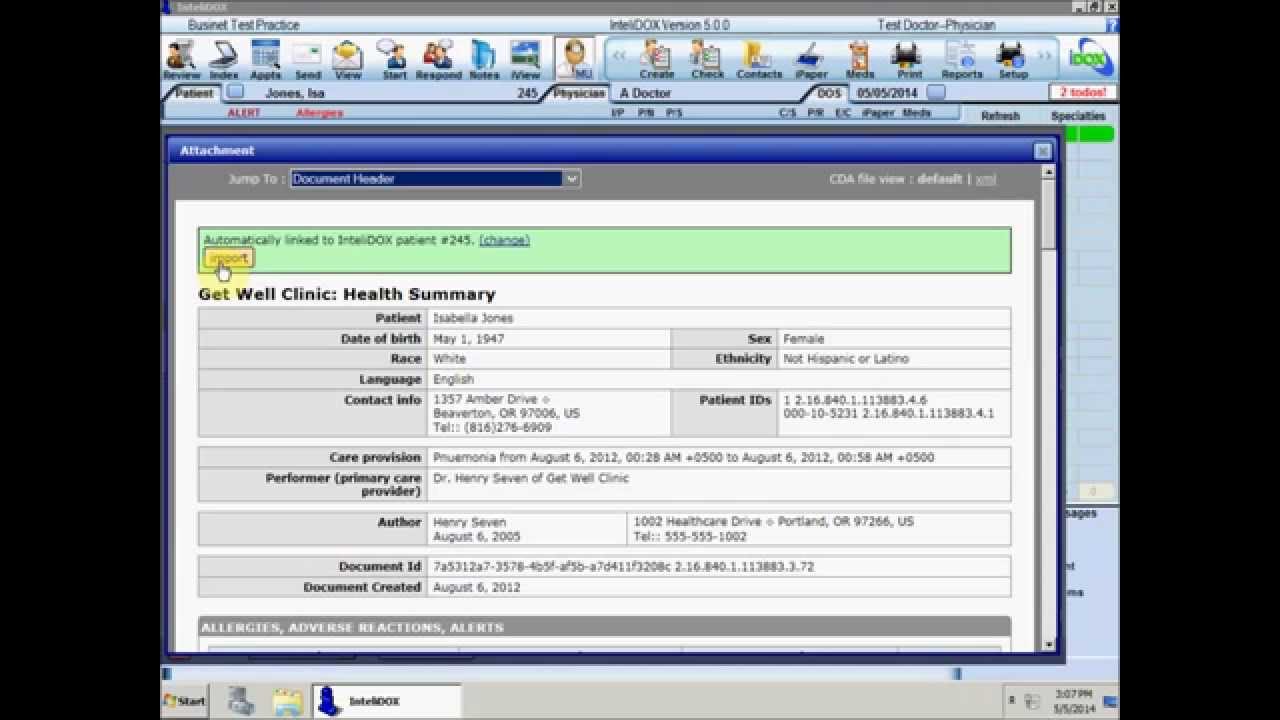Viewport: 1280px width, 720px height.
Task: Open the View mail icon
Action: 348,59
